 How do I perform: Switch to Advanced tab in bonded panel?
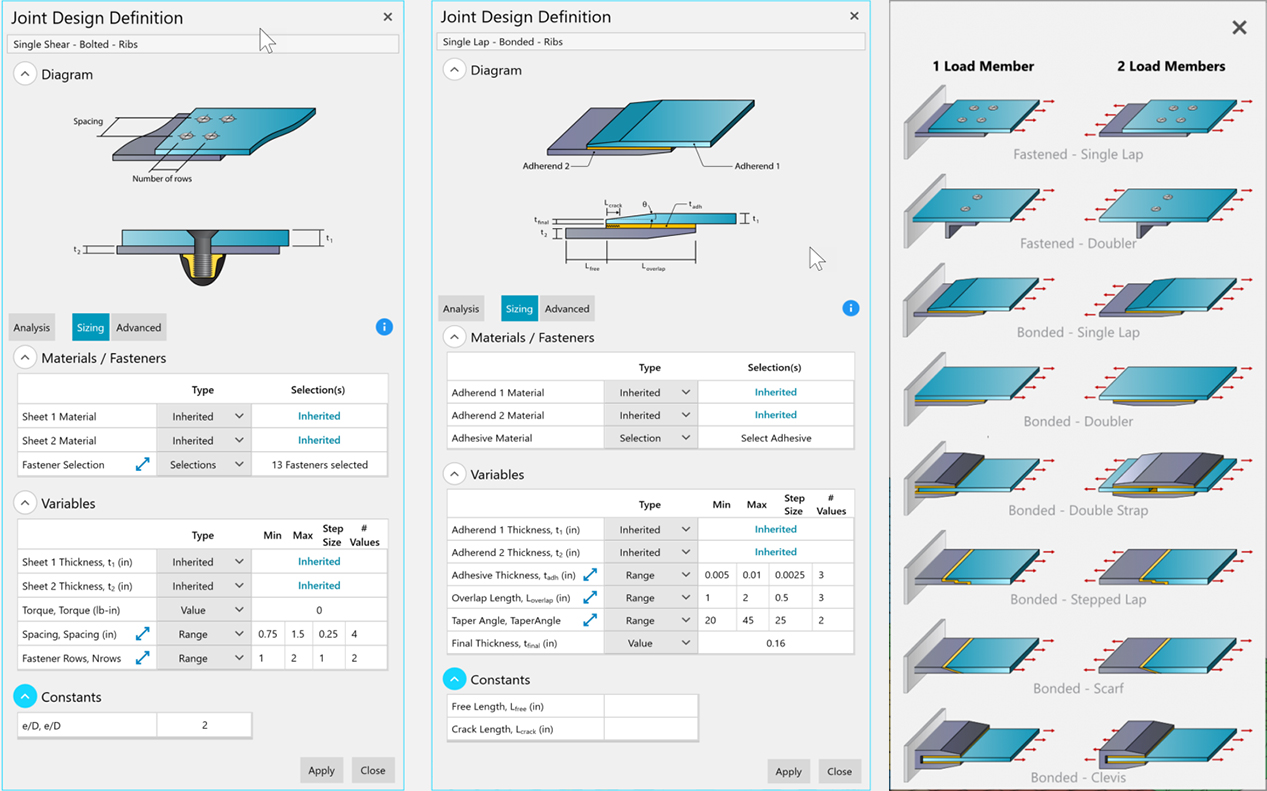[567, 308]
